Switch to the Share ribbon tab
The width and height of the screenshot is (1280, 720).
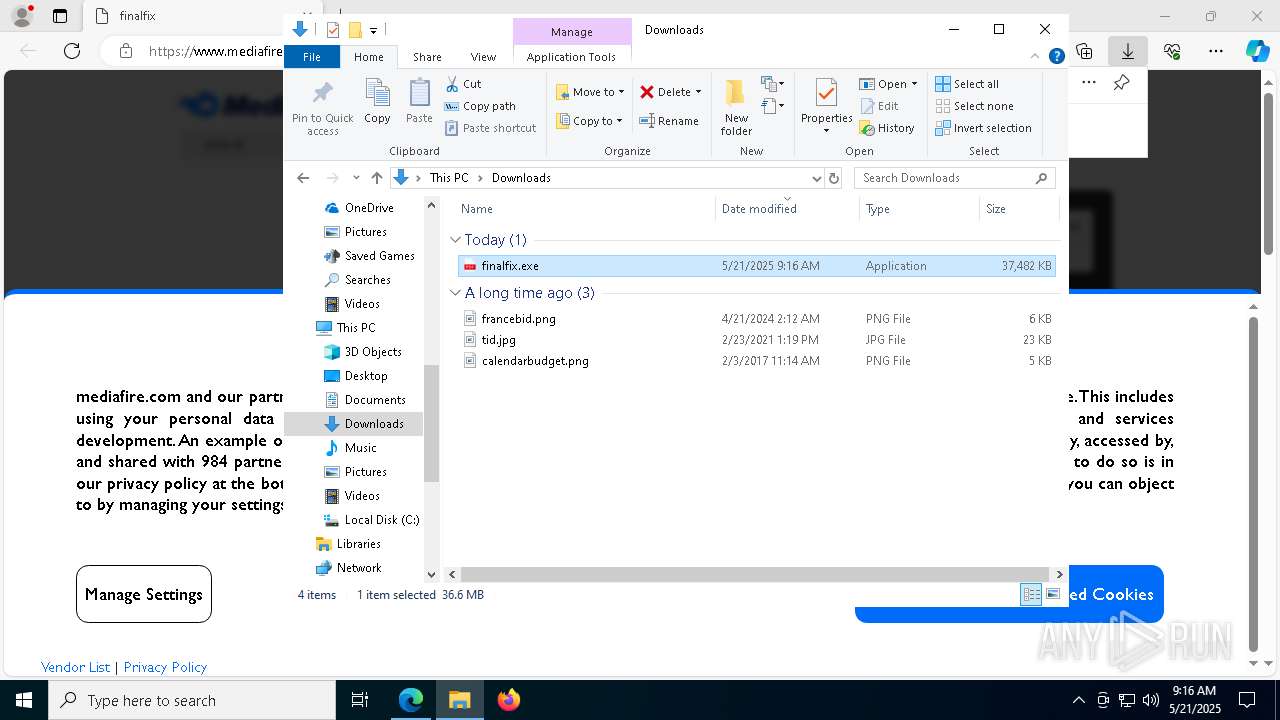(427, 57)
